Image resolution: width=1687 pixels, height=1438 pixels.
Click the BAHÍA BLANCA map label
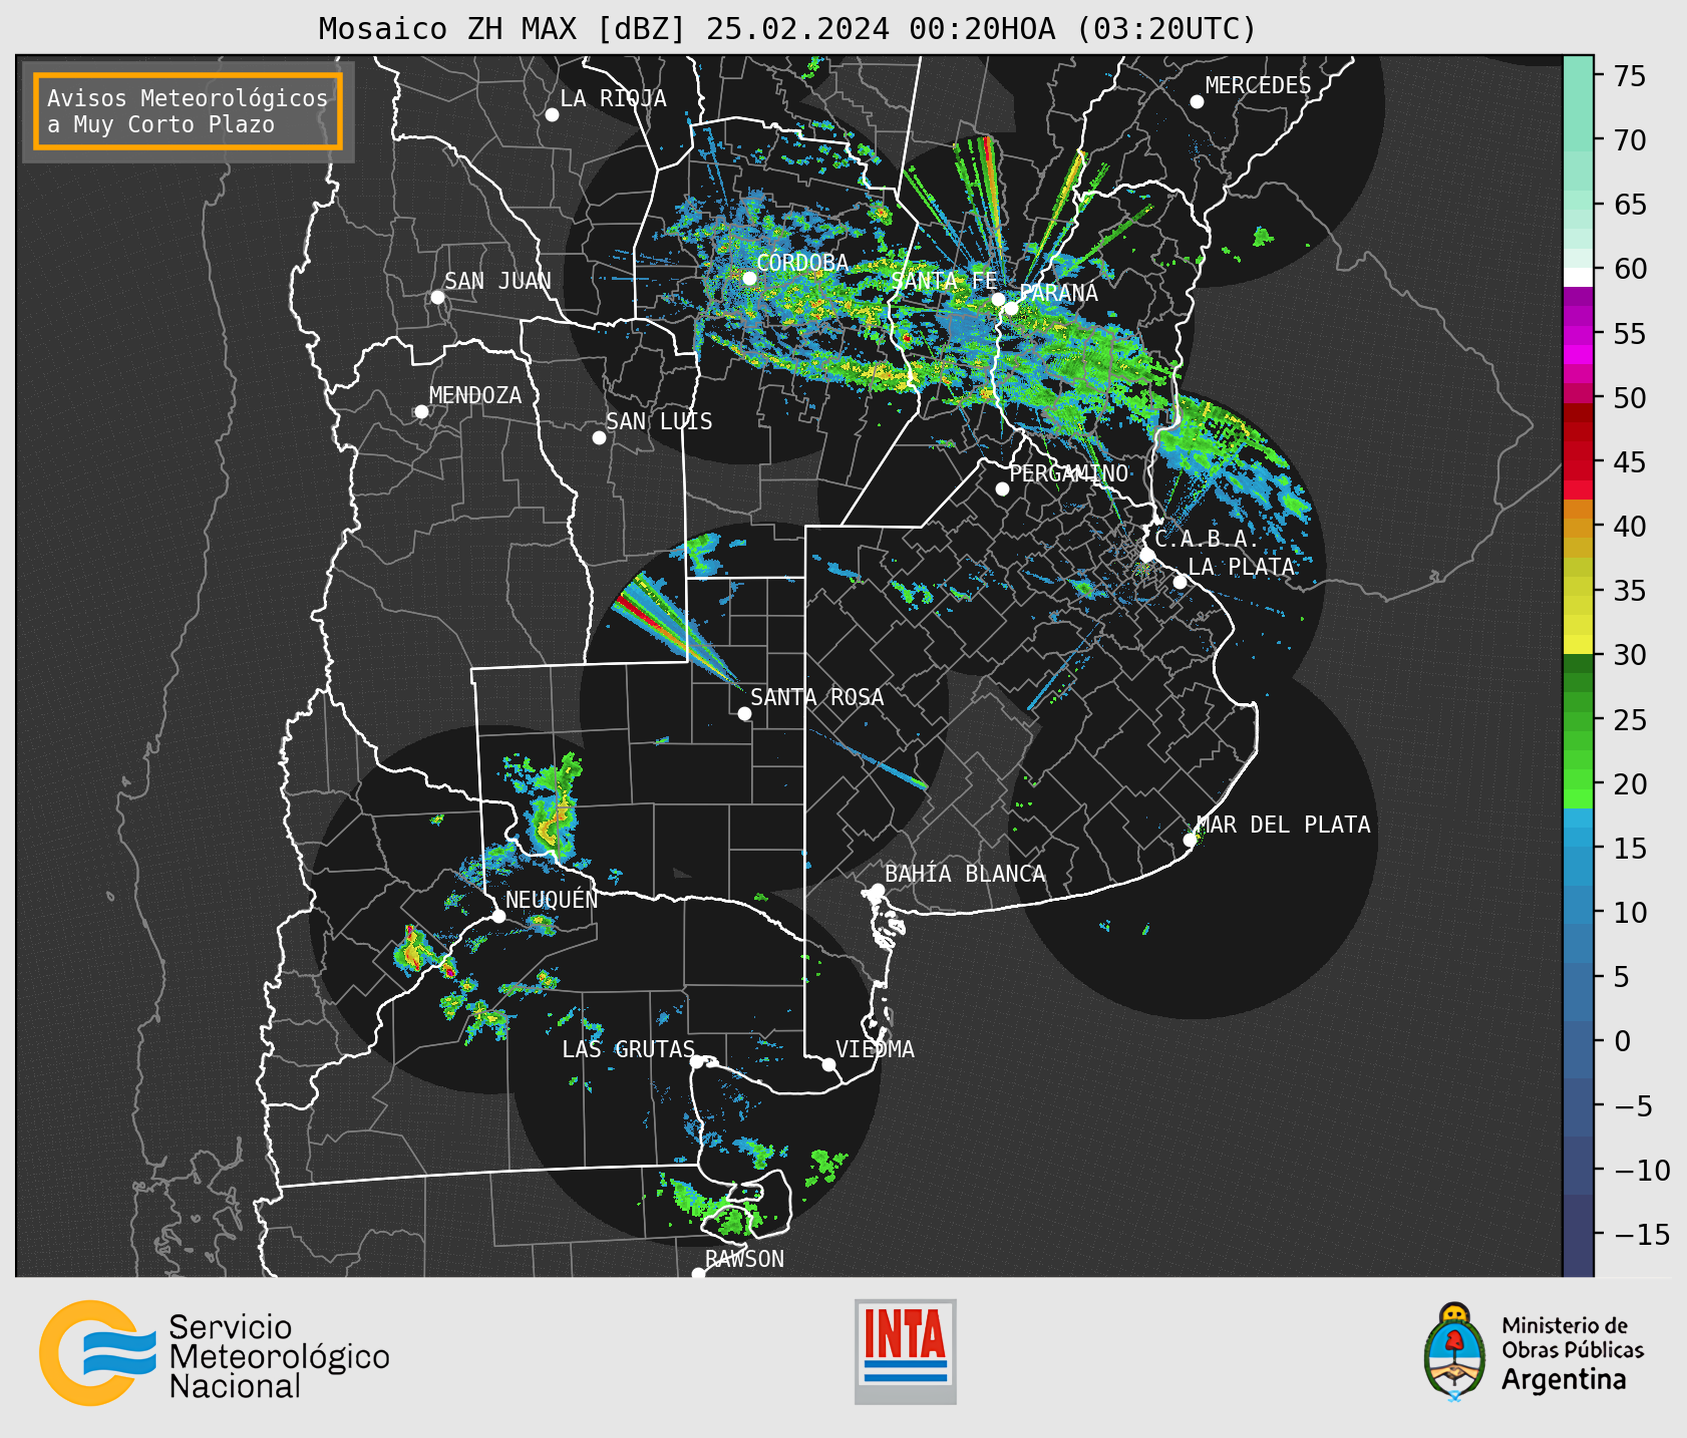(965, 874)
